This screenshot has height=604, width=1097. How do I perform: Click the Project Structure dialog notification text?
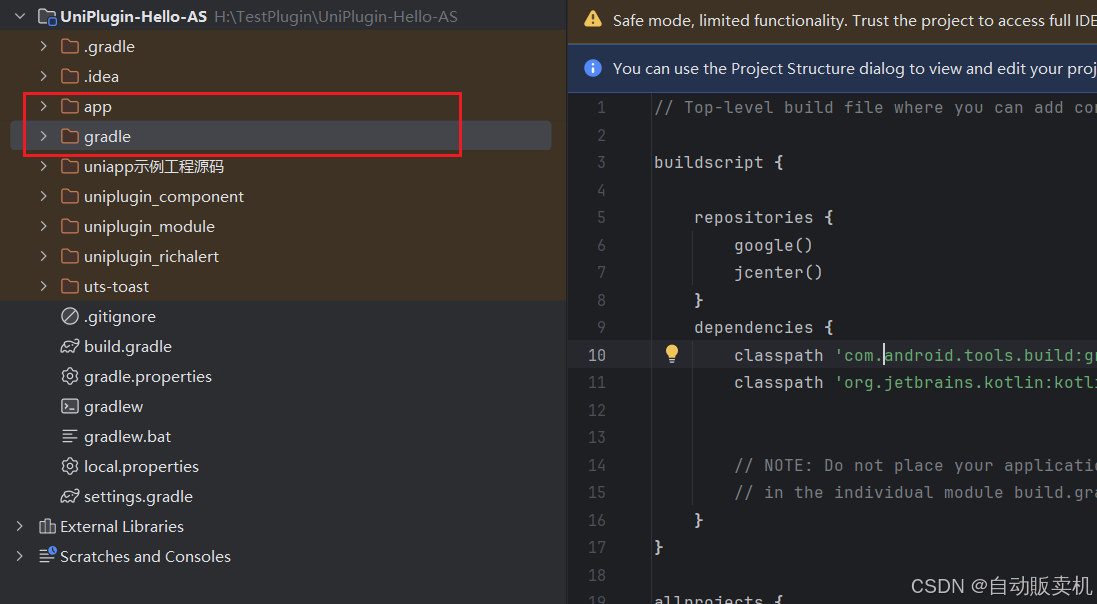(854, 68)
